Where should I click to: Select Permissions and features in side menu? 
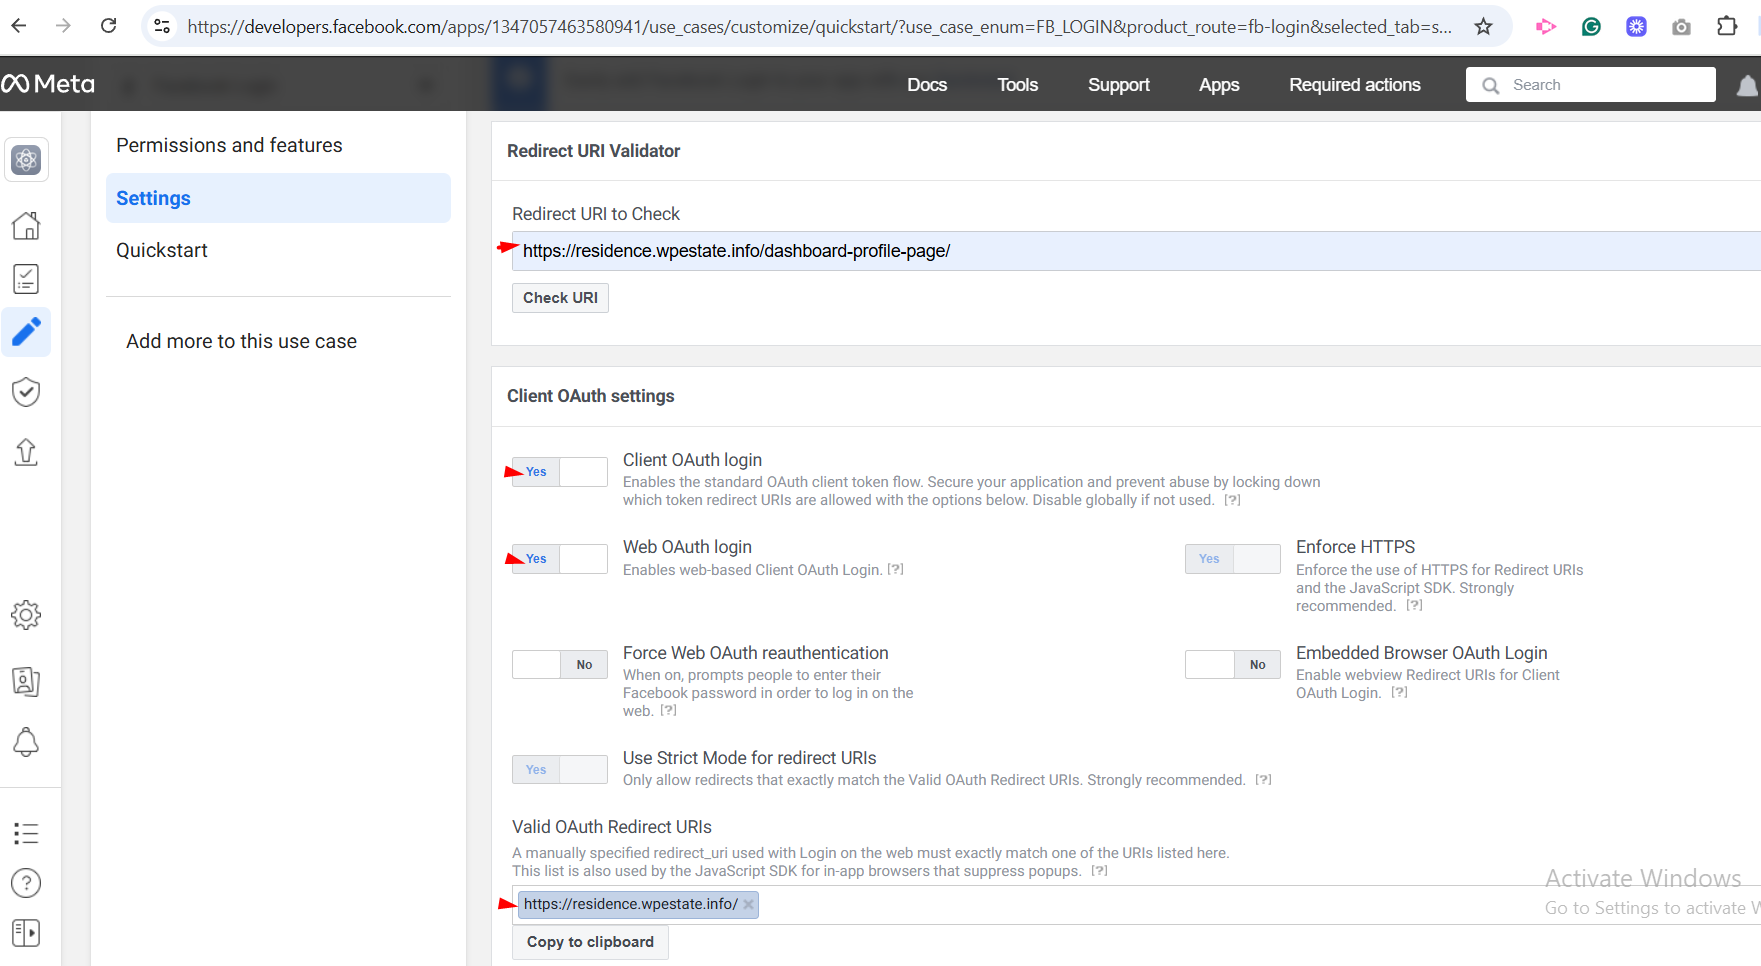(229, 145)
